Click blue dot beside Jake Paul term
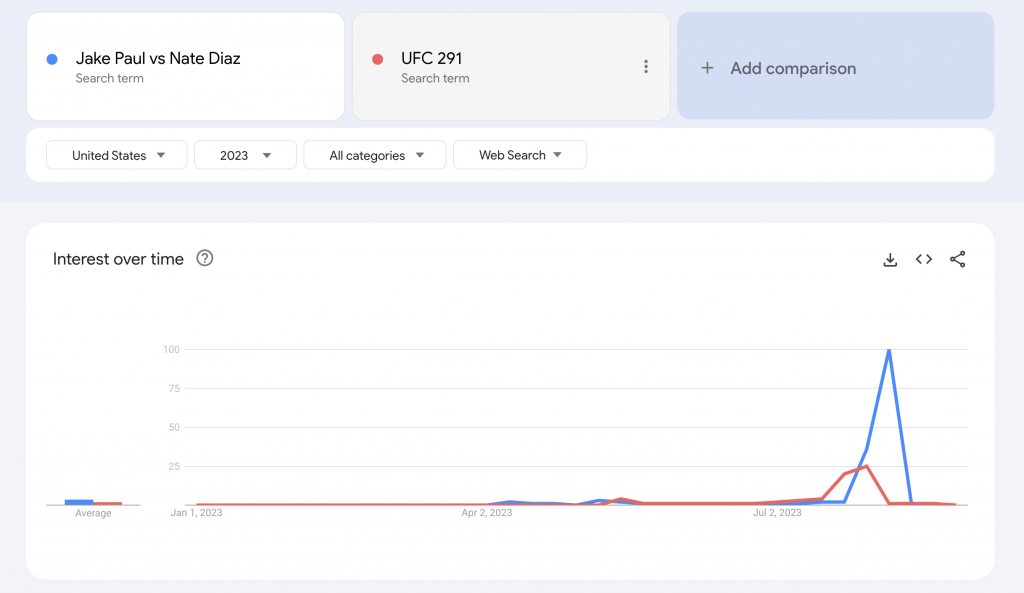Viewport: 1024px width, 593px height. click(52, 59)
